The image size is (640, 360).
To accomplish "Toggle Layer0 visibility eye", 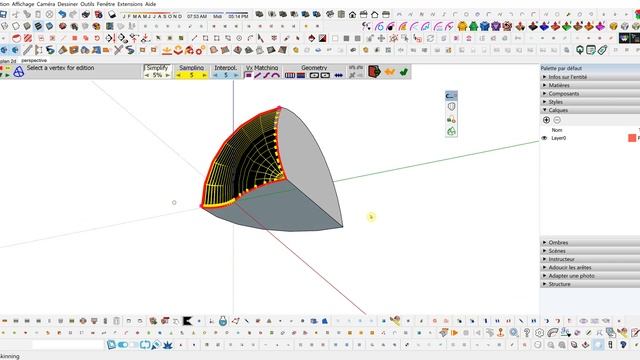I will tap(544, 138).
